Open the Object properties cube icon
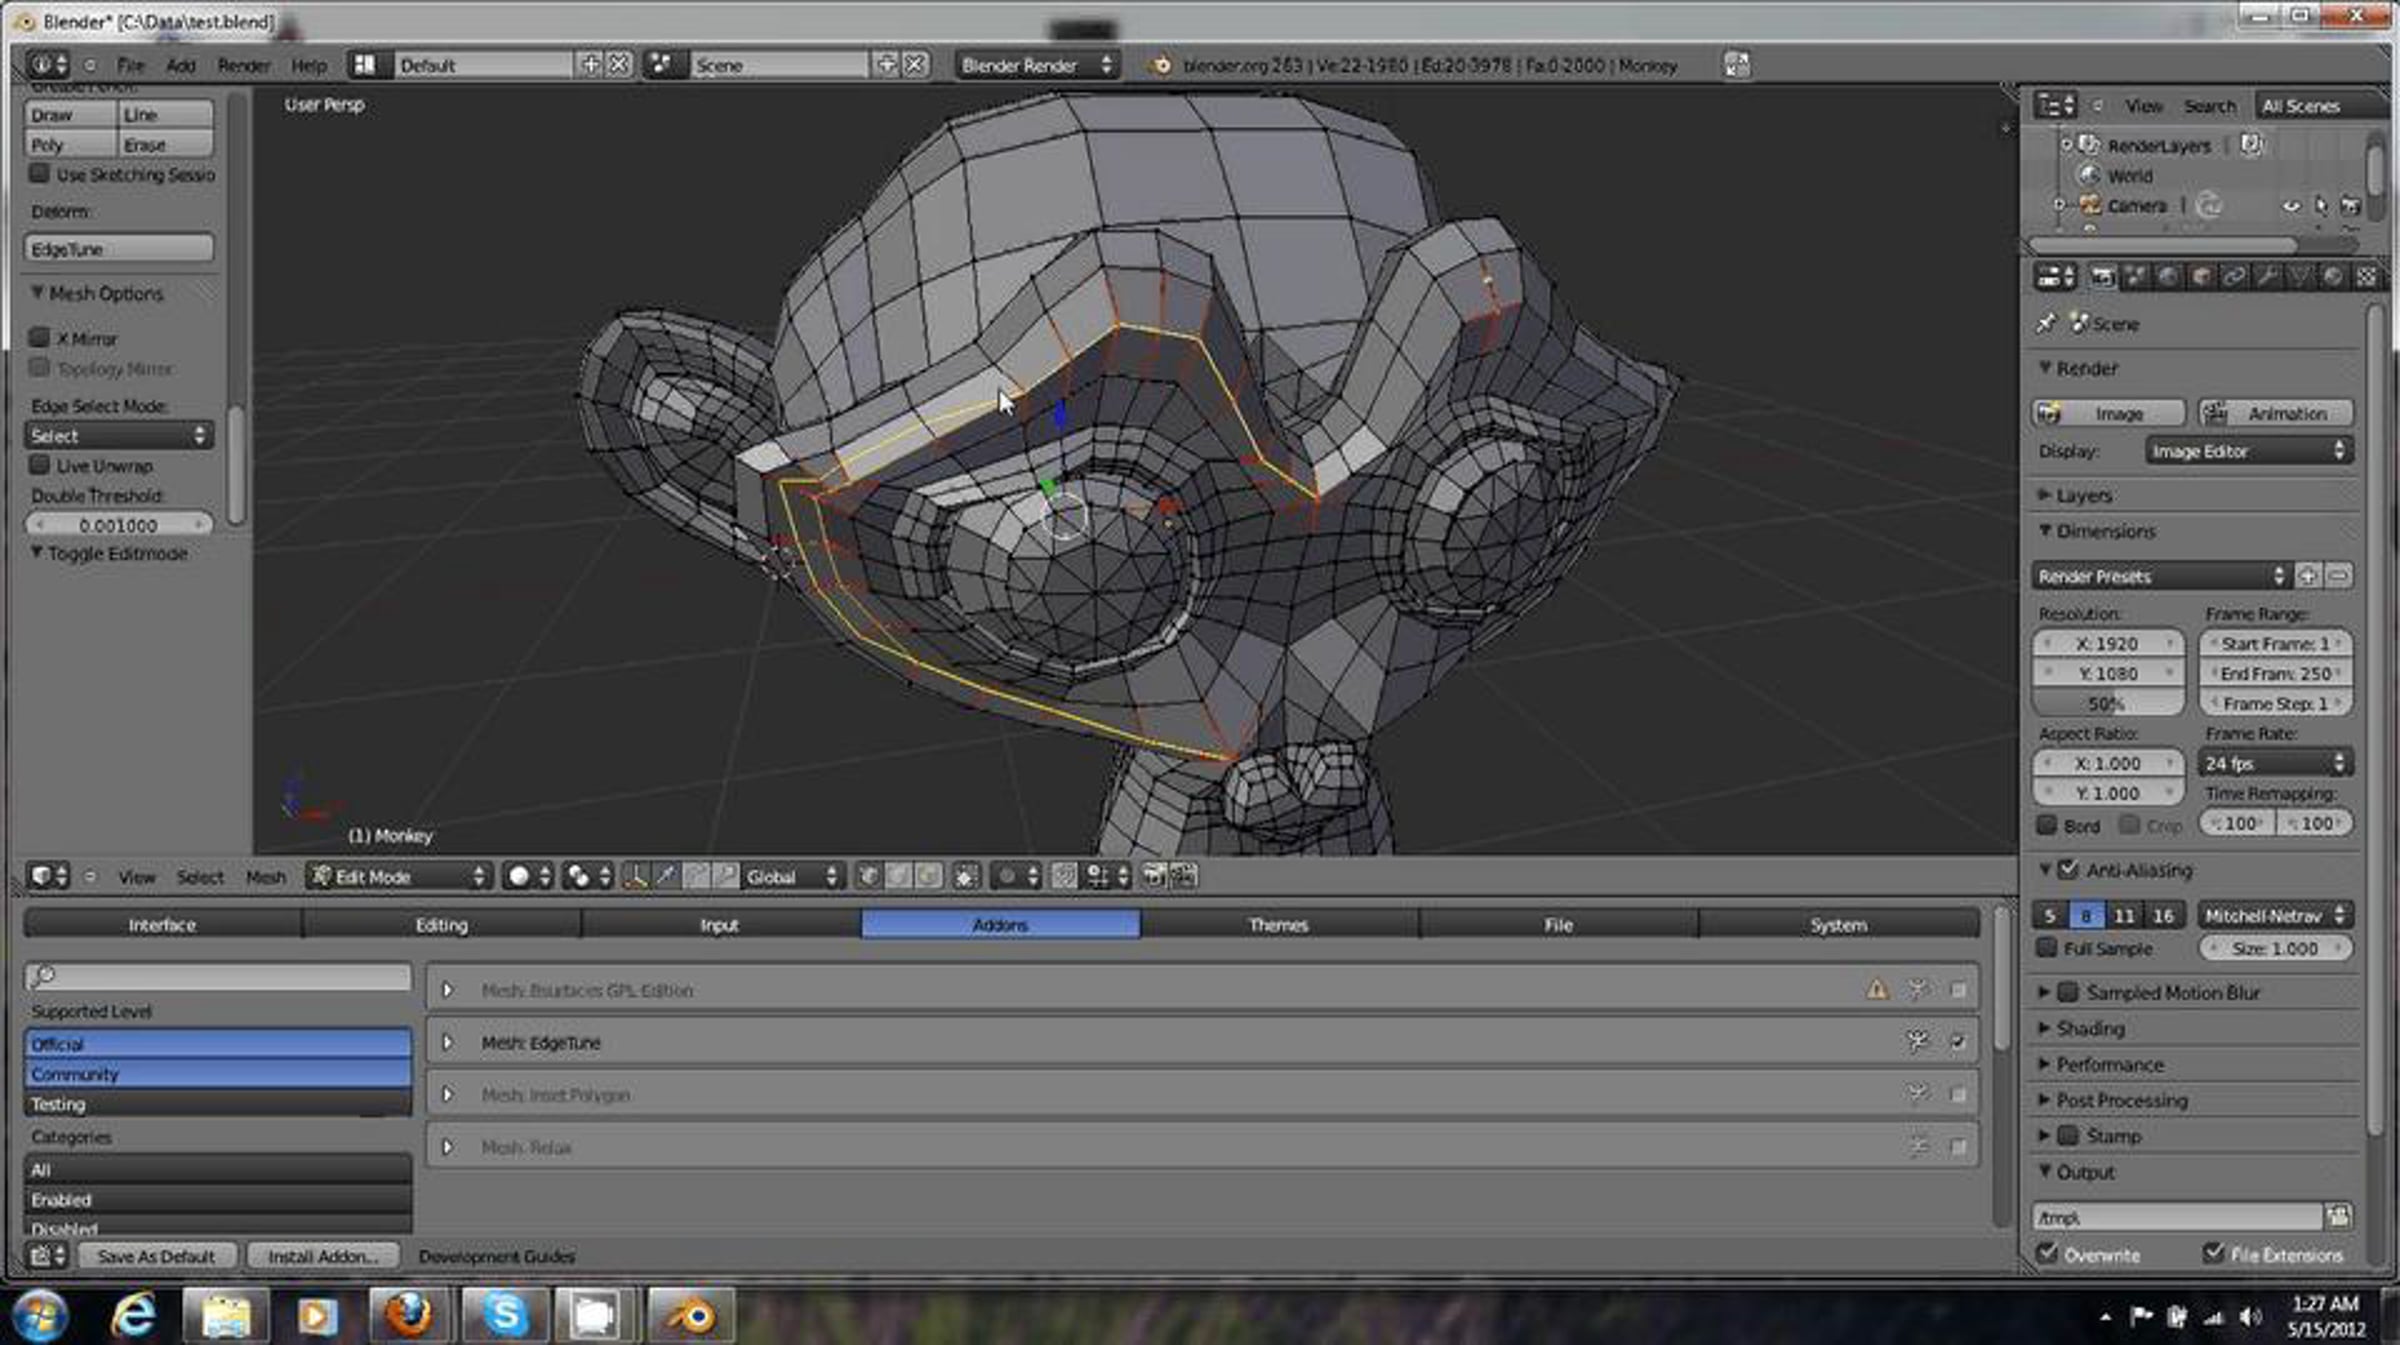This screenshot has width=2400, height=1345. 2201,277
